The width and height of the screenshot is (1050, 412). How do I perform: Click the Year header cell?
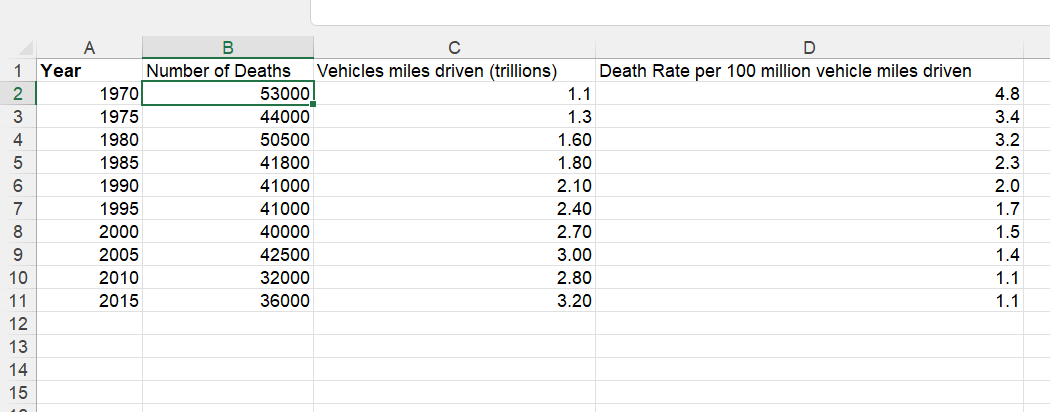pos(89,70)
